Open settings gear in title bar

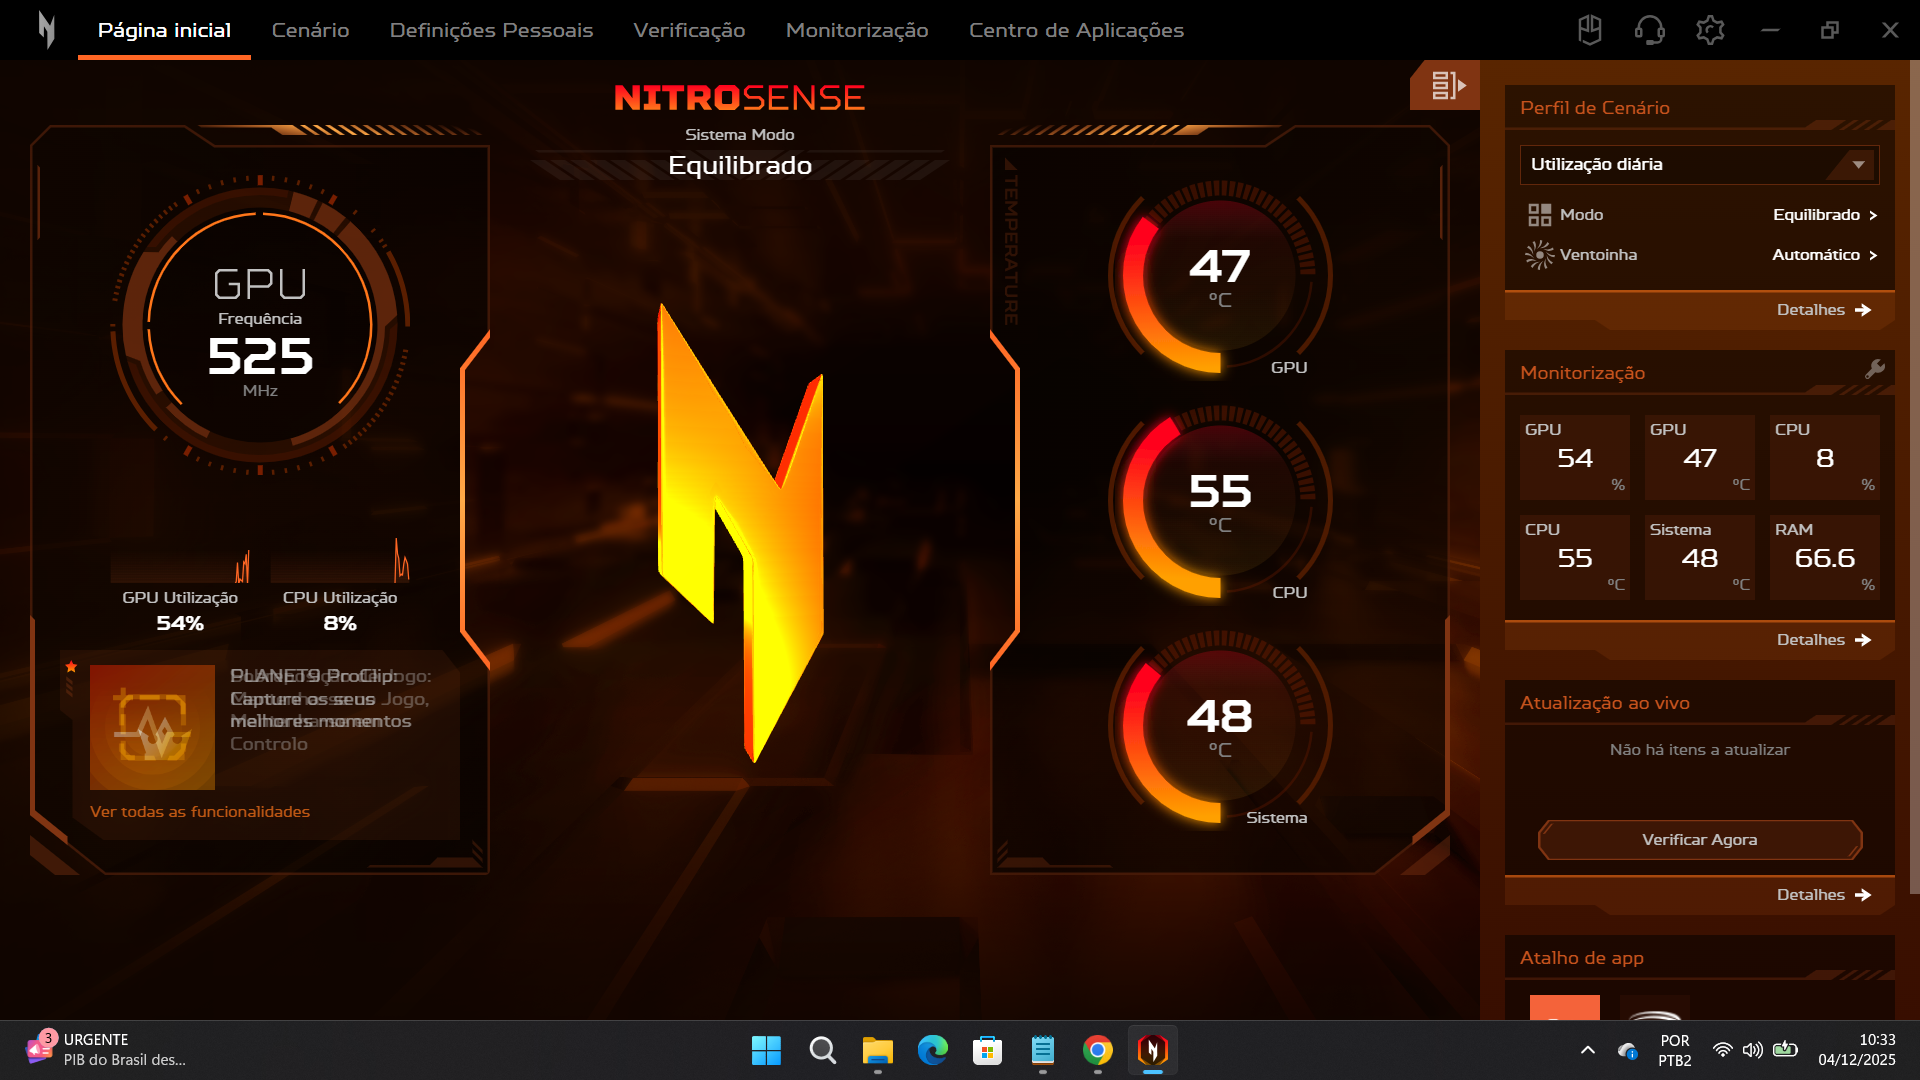(1710, 30)
